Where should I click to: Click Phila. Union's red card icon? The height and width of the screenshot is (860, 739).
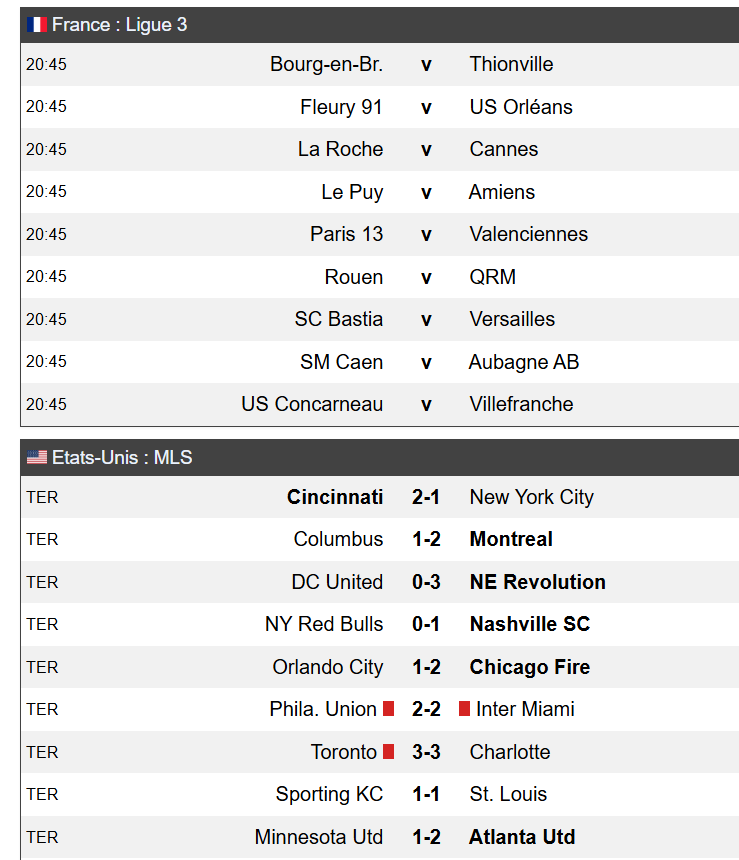click(x=388, y=709)
